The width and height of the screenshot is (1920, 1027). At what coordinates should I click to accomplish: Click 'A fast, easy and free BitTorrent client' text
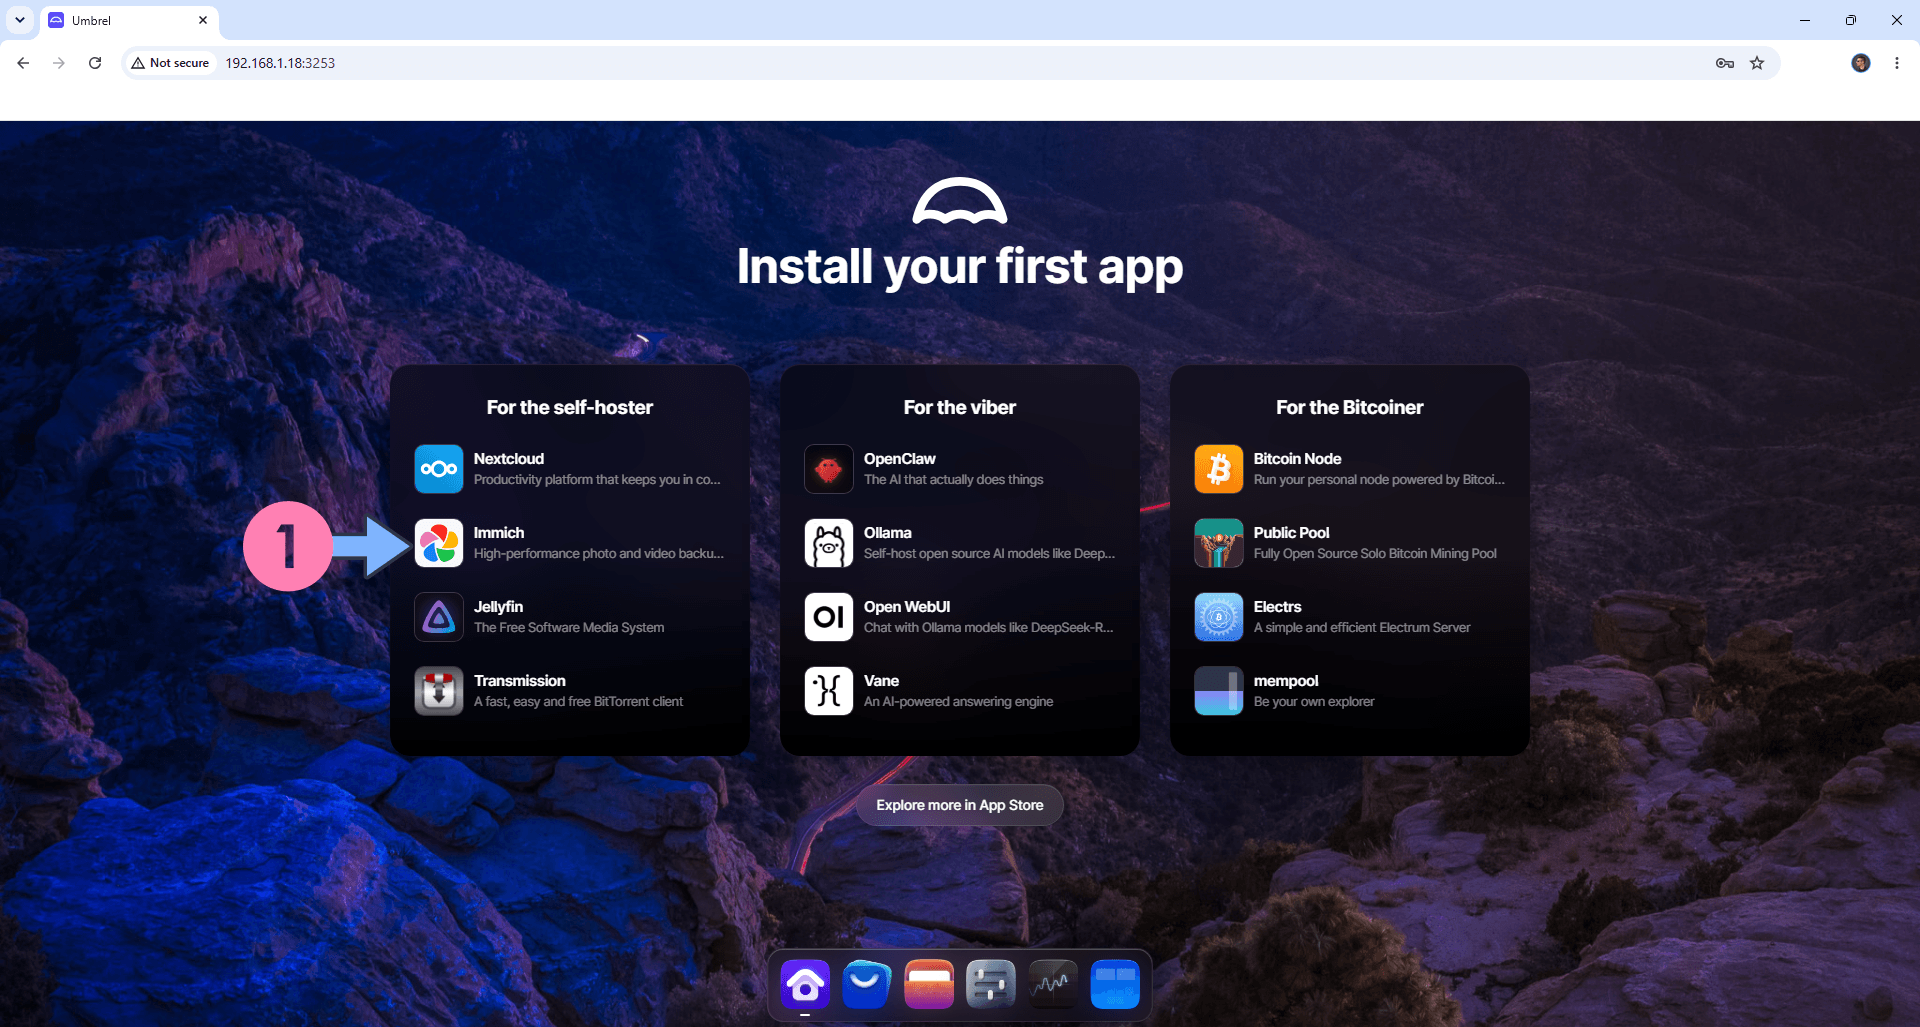[579, 702]
